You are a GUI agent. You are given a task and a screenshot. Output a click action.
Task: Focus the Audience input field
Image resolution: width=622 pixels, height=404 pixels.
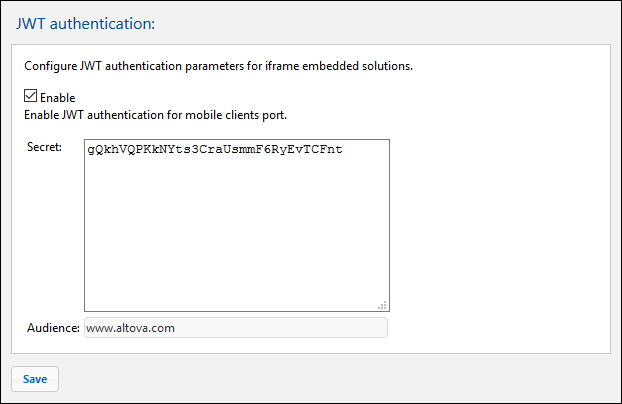236,327
